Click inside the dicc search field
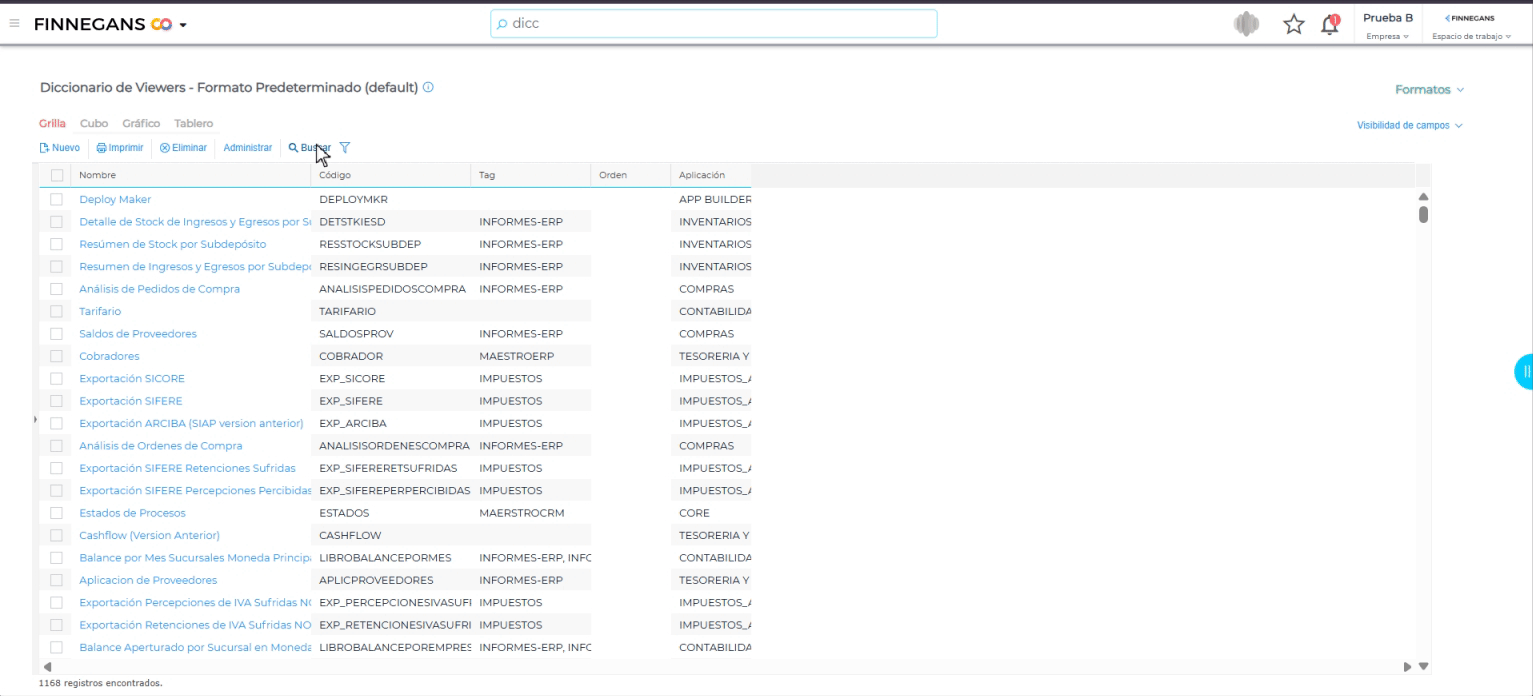Image resolution: width=1533 pixels, height=696 pixels. click(x=714, y=24)
